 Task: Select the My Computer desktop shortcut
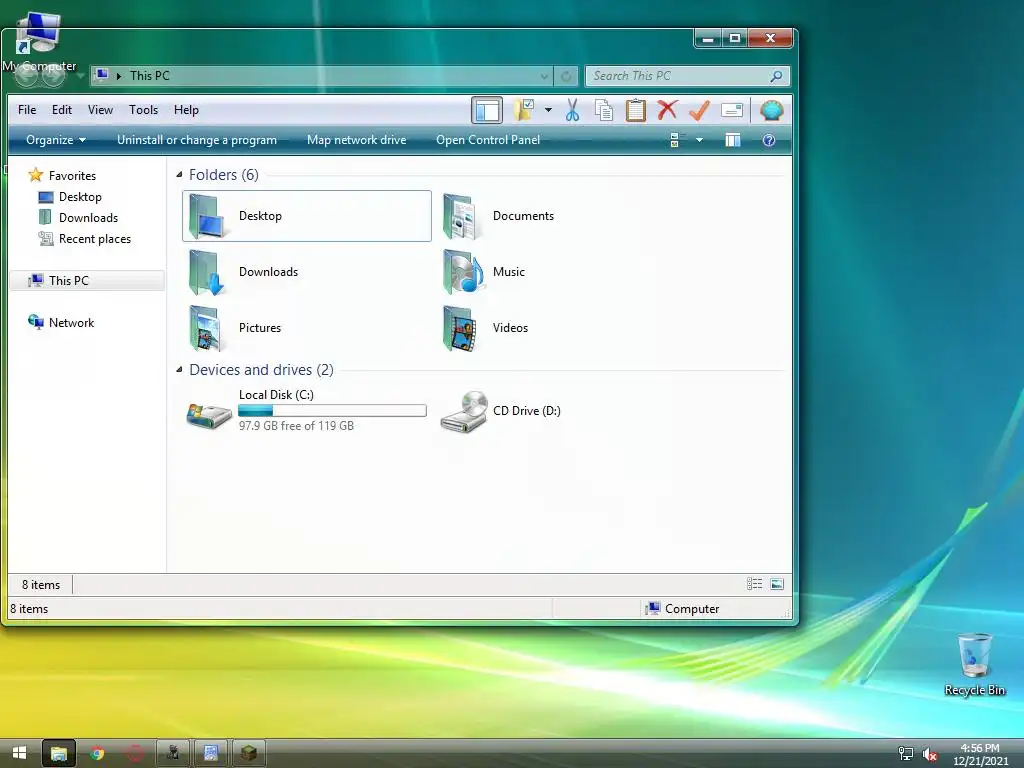tap(39, 40)
